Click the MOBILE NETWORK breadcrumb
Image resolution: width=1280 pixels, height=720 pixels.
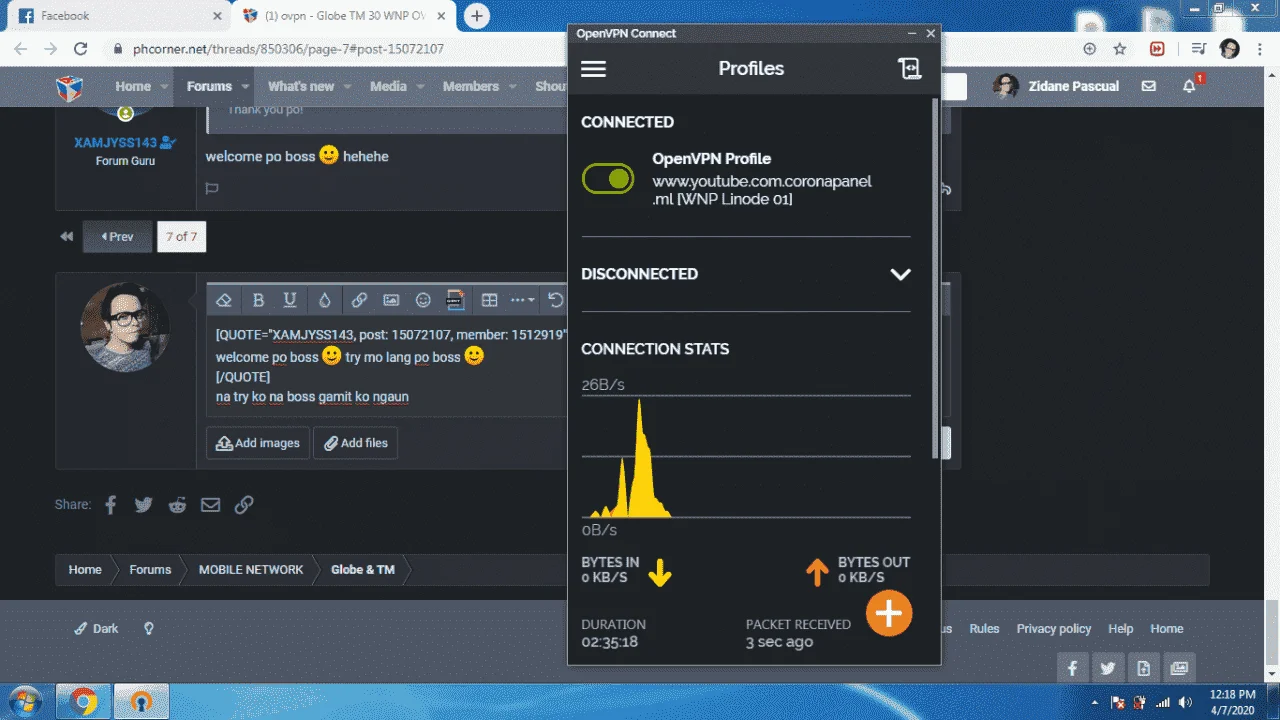pyautogui.click(x=251, y=570)
